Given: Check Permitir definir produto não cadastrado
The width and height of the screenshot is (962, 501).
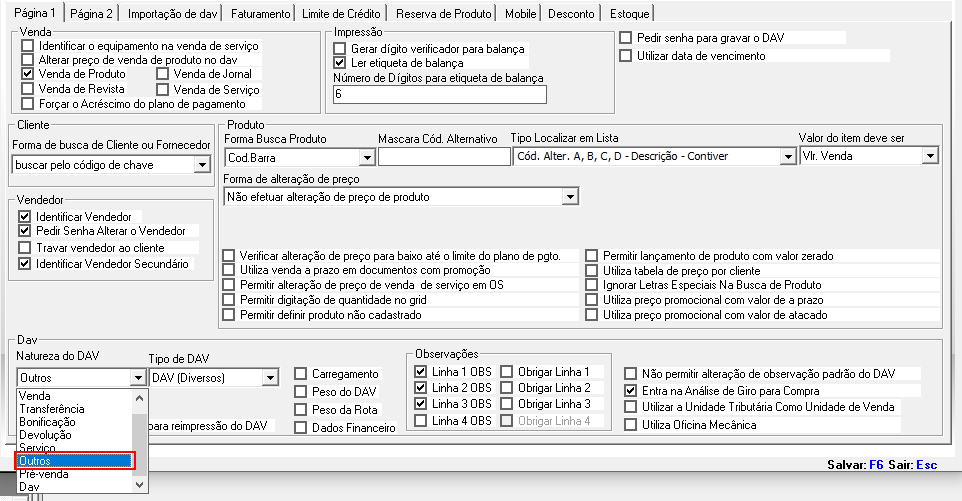Looking at the screenshot, I should point(229,315).
